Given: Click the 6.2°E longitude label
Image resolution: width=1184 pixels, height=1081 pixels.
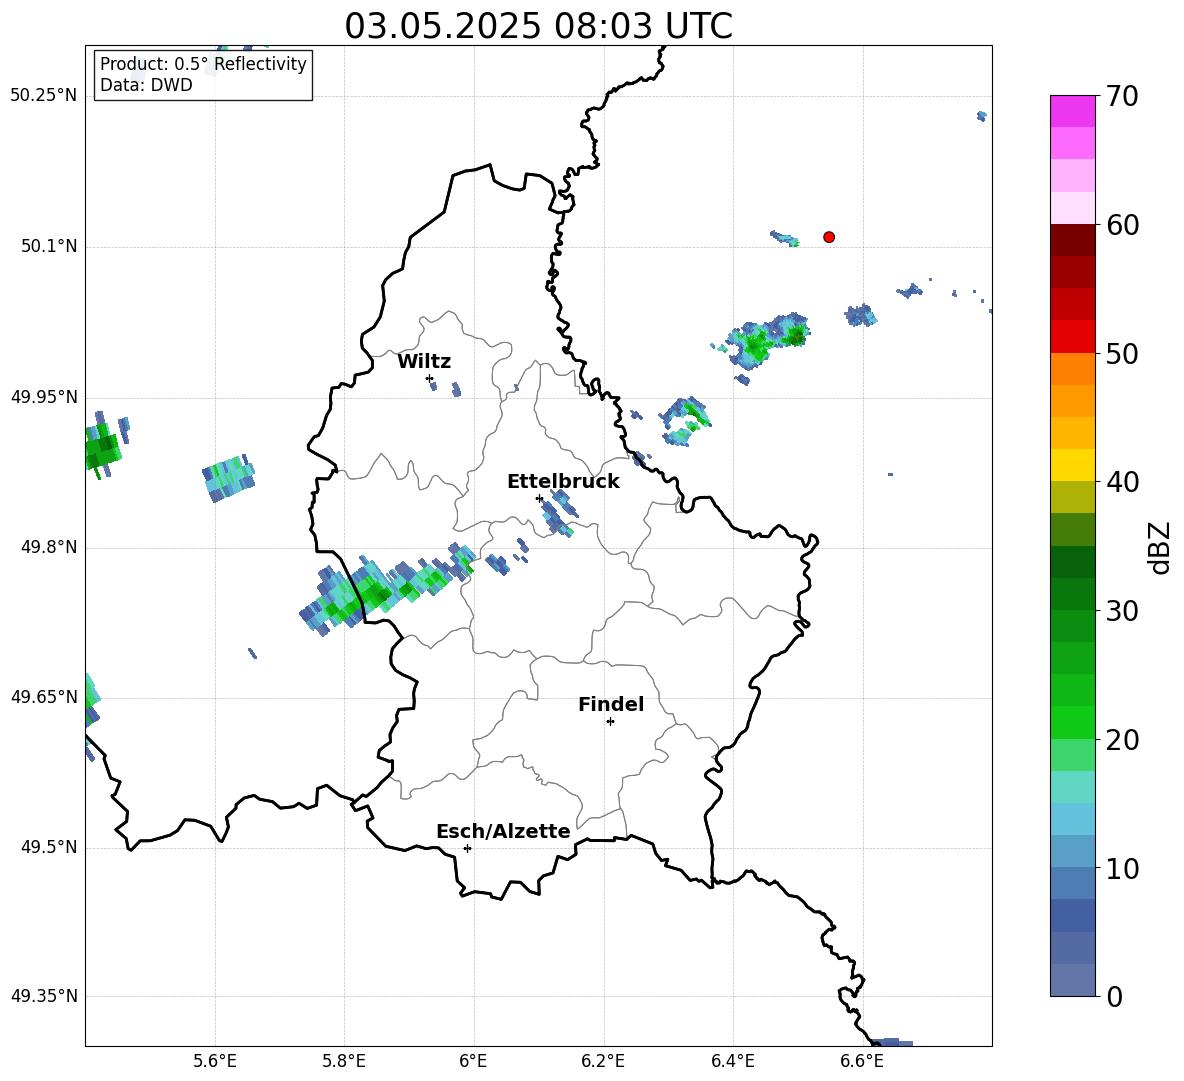Looking at the screenshot, I should [x=603, y=1061].
